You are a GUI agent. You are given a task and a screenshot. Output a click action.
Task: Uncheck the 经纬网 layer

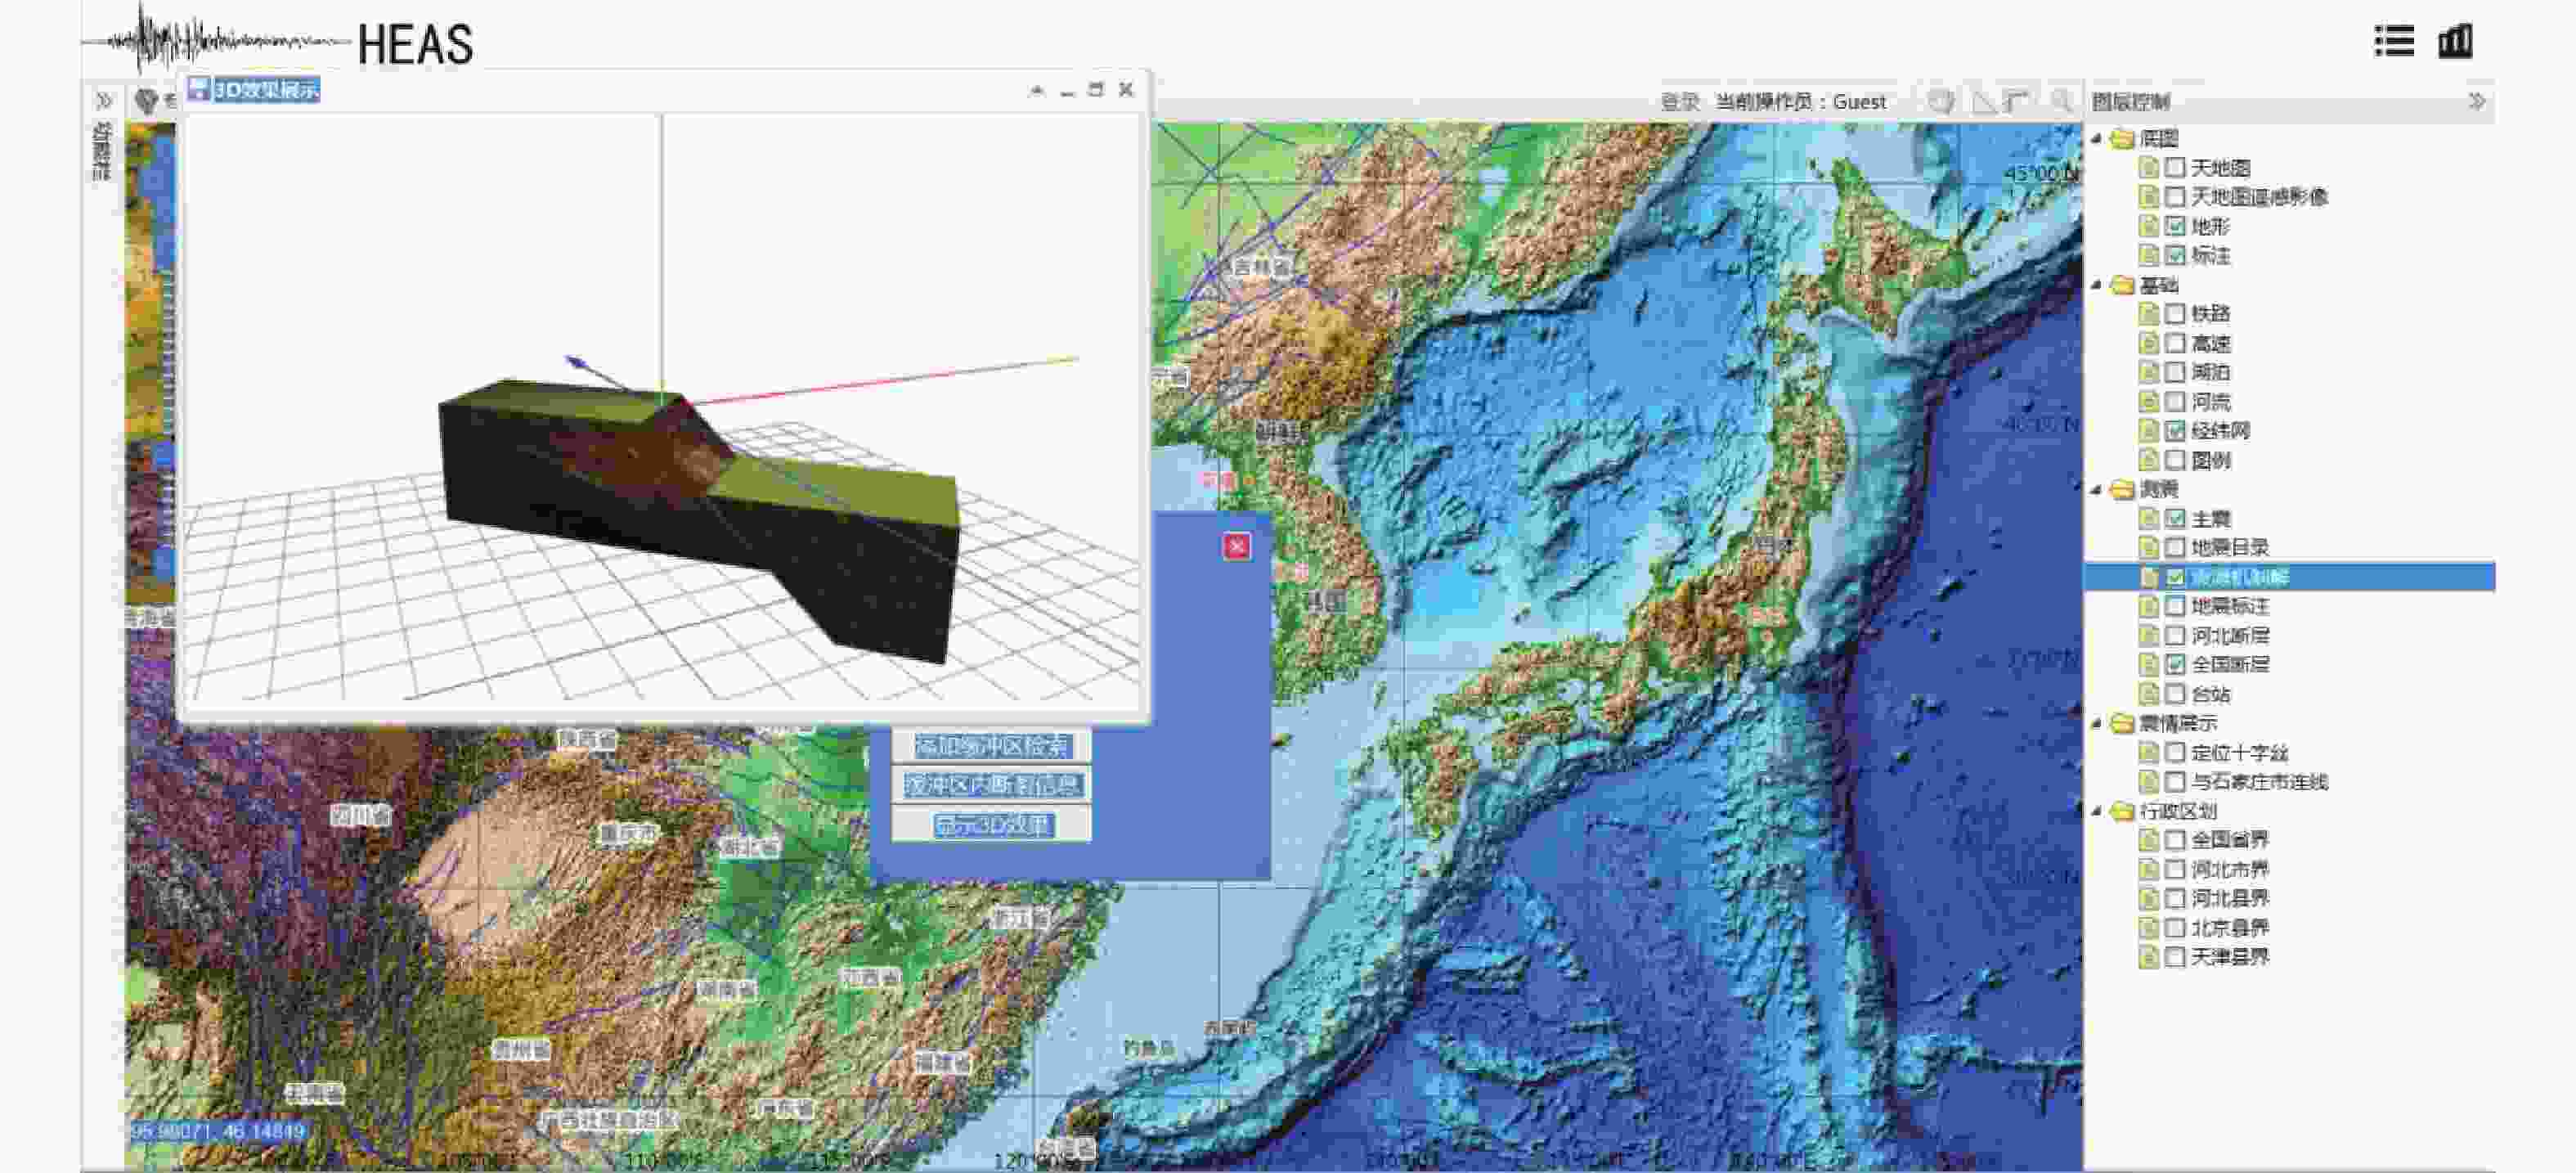pos(2174,431)
